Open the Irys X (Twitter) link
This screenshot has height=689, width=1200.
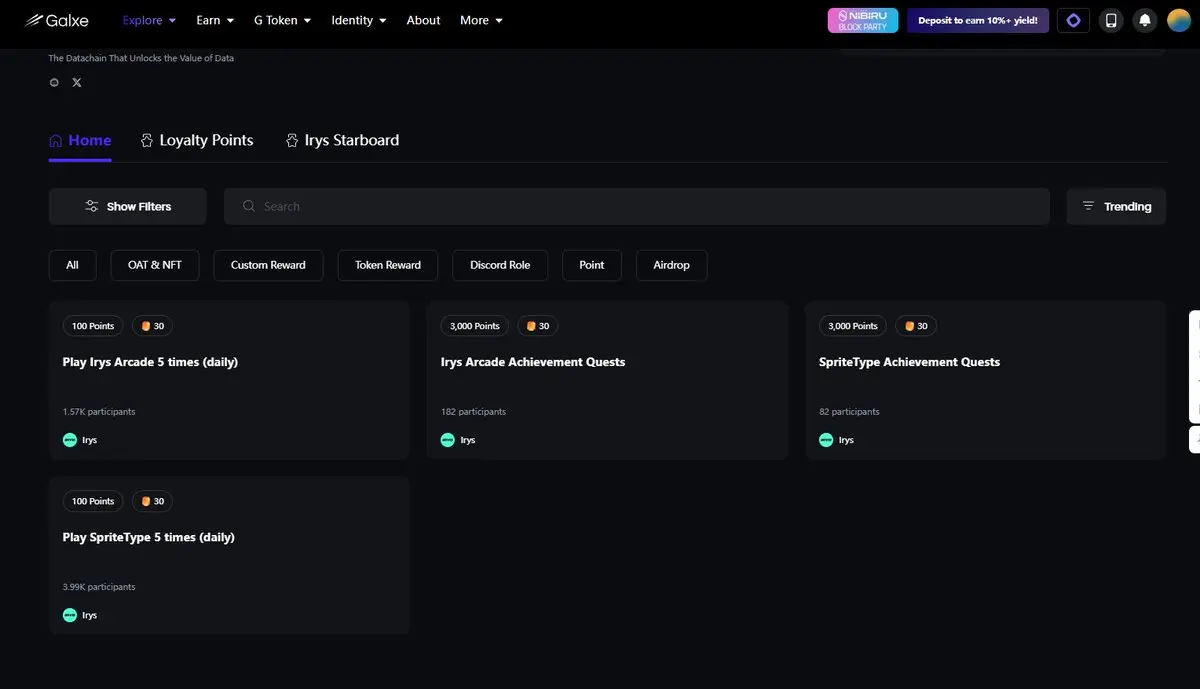pos(77,82)
